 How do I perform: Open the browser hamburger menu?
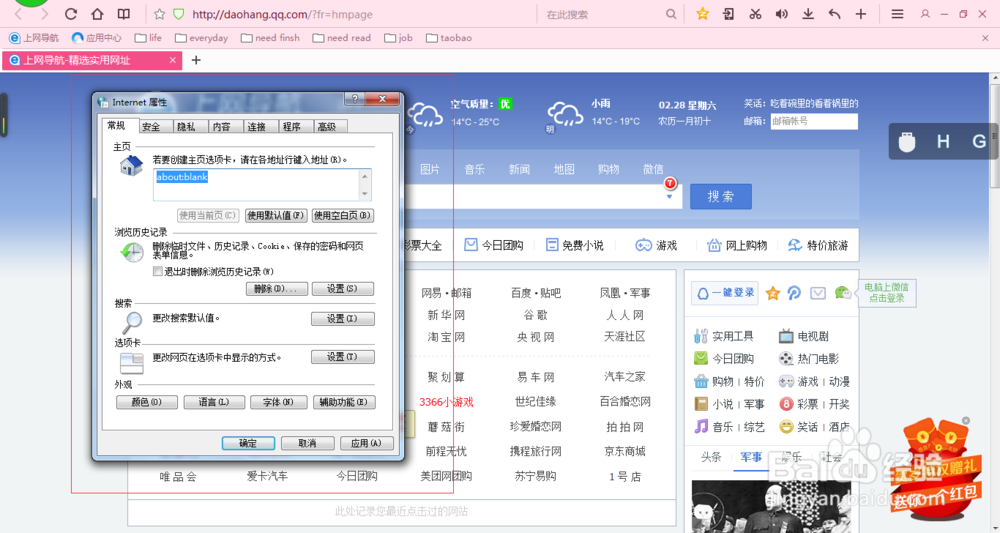[x=897, y=13]
